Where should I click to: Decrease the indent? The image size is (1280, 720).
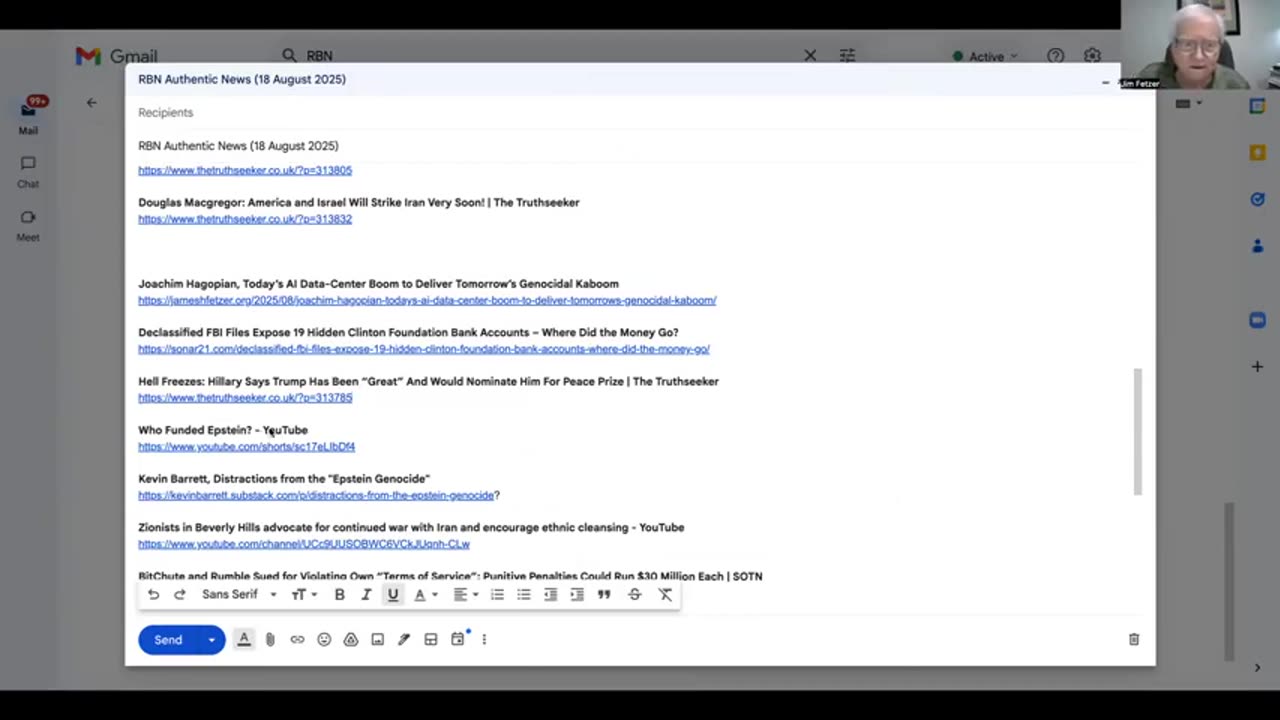[x=550, y=594]
